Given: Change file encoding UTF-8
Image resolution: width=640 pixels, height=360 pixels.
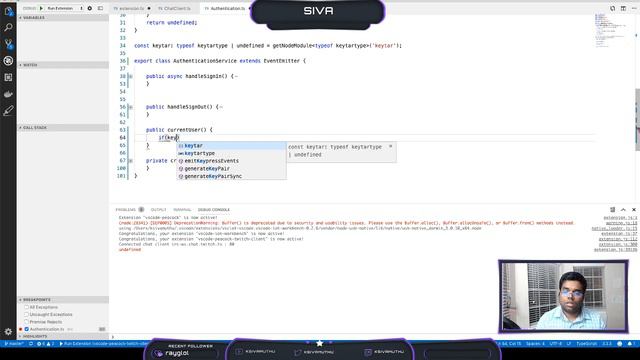Looking at the screenshot, I should [x=556, y=344].
